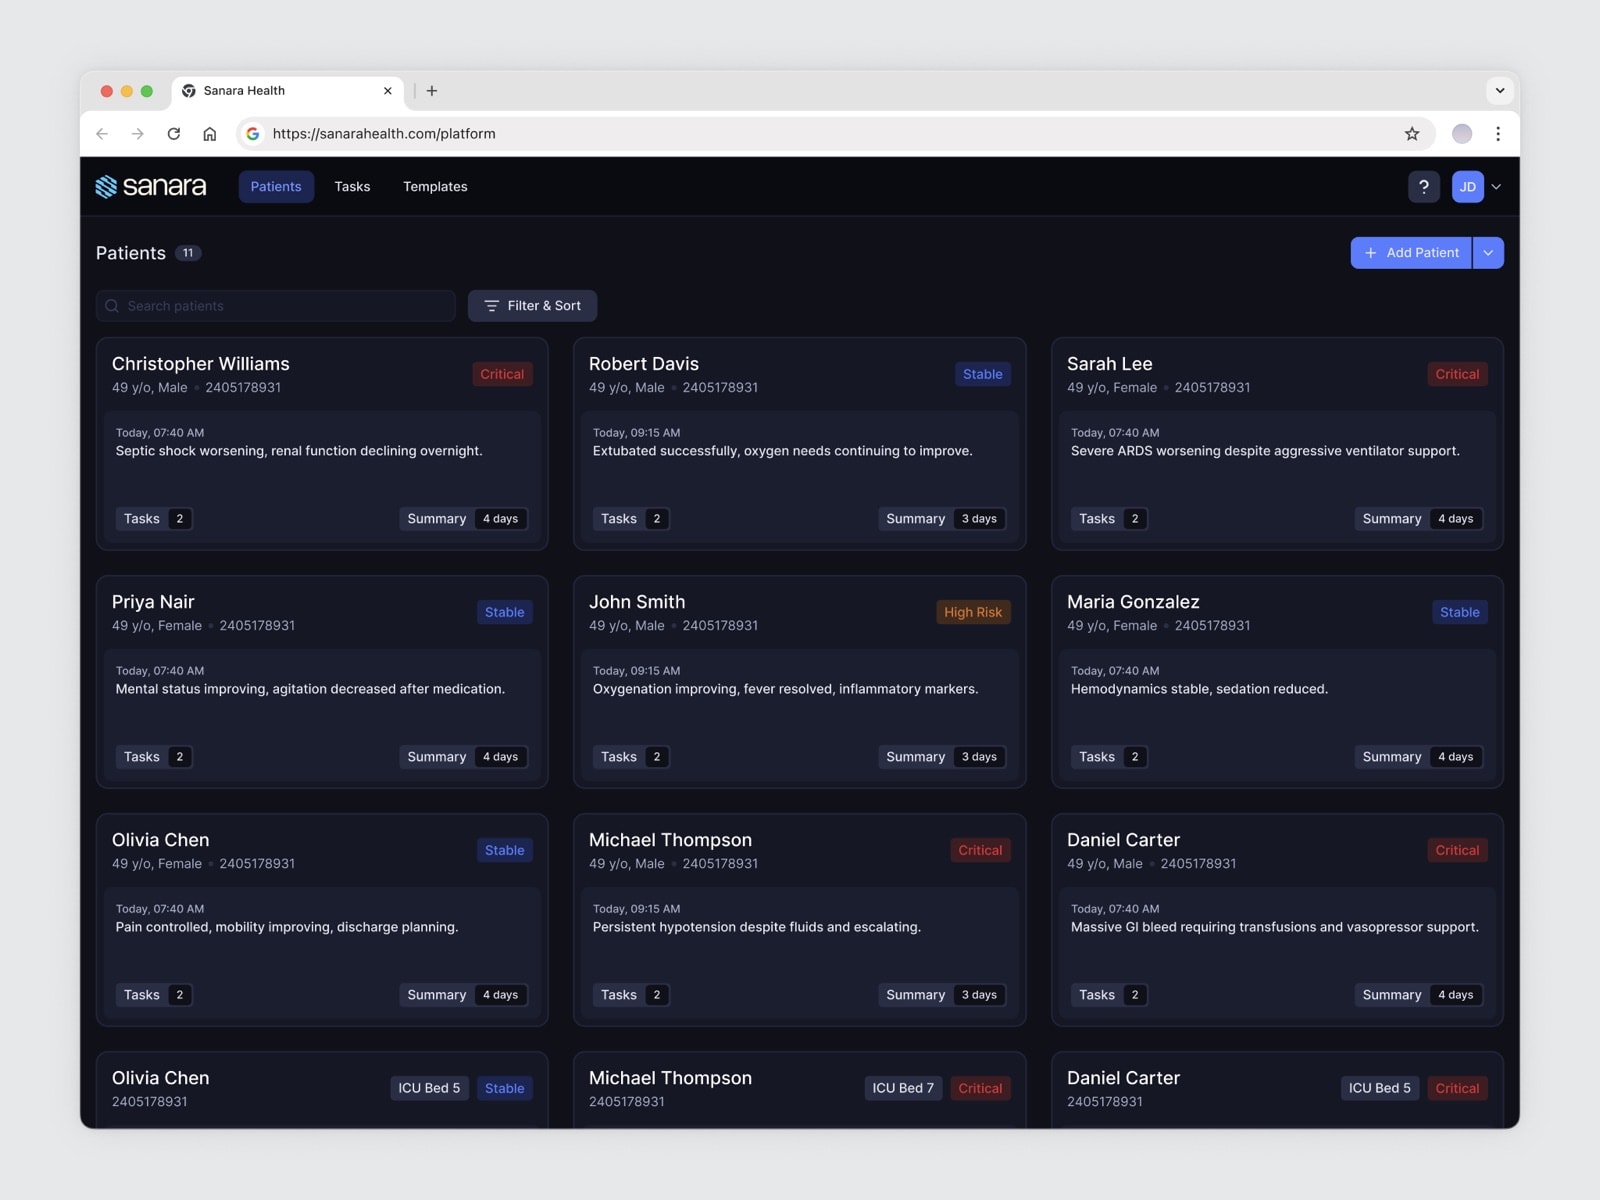This screenshot has width=1600, height=1200.
Task: Open Maria Gonzalez patient name
Action: point(1133,602)
